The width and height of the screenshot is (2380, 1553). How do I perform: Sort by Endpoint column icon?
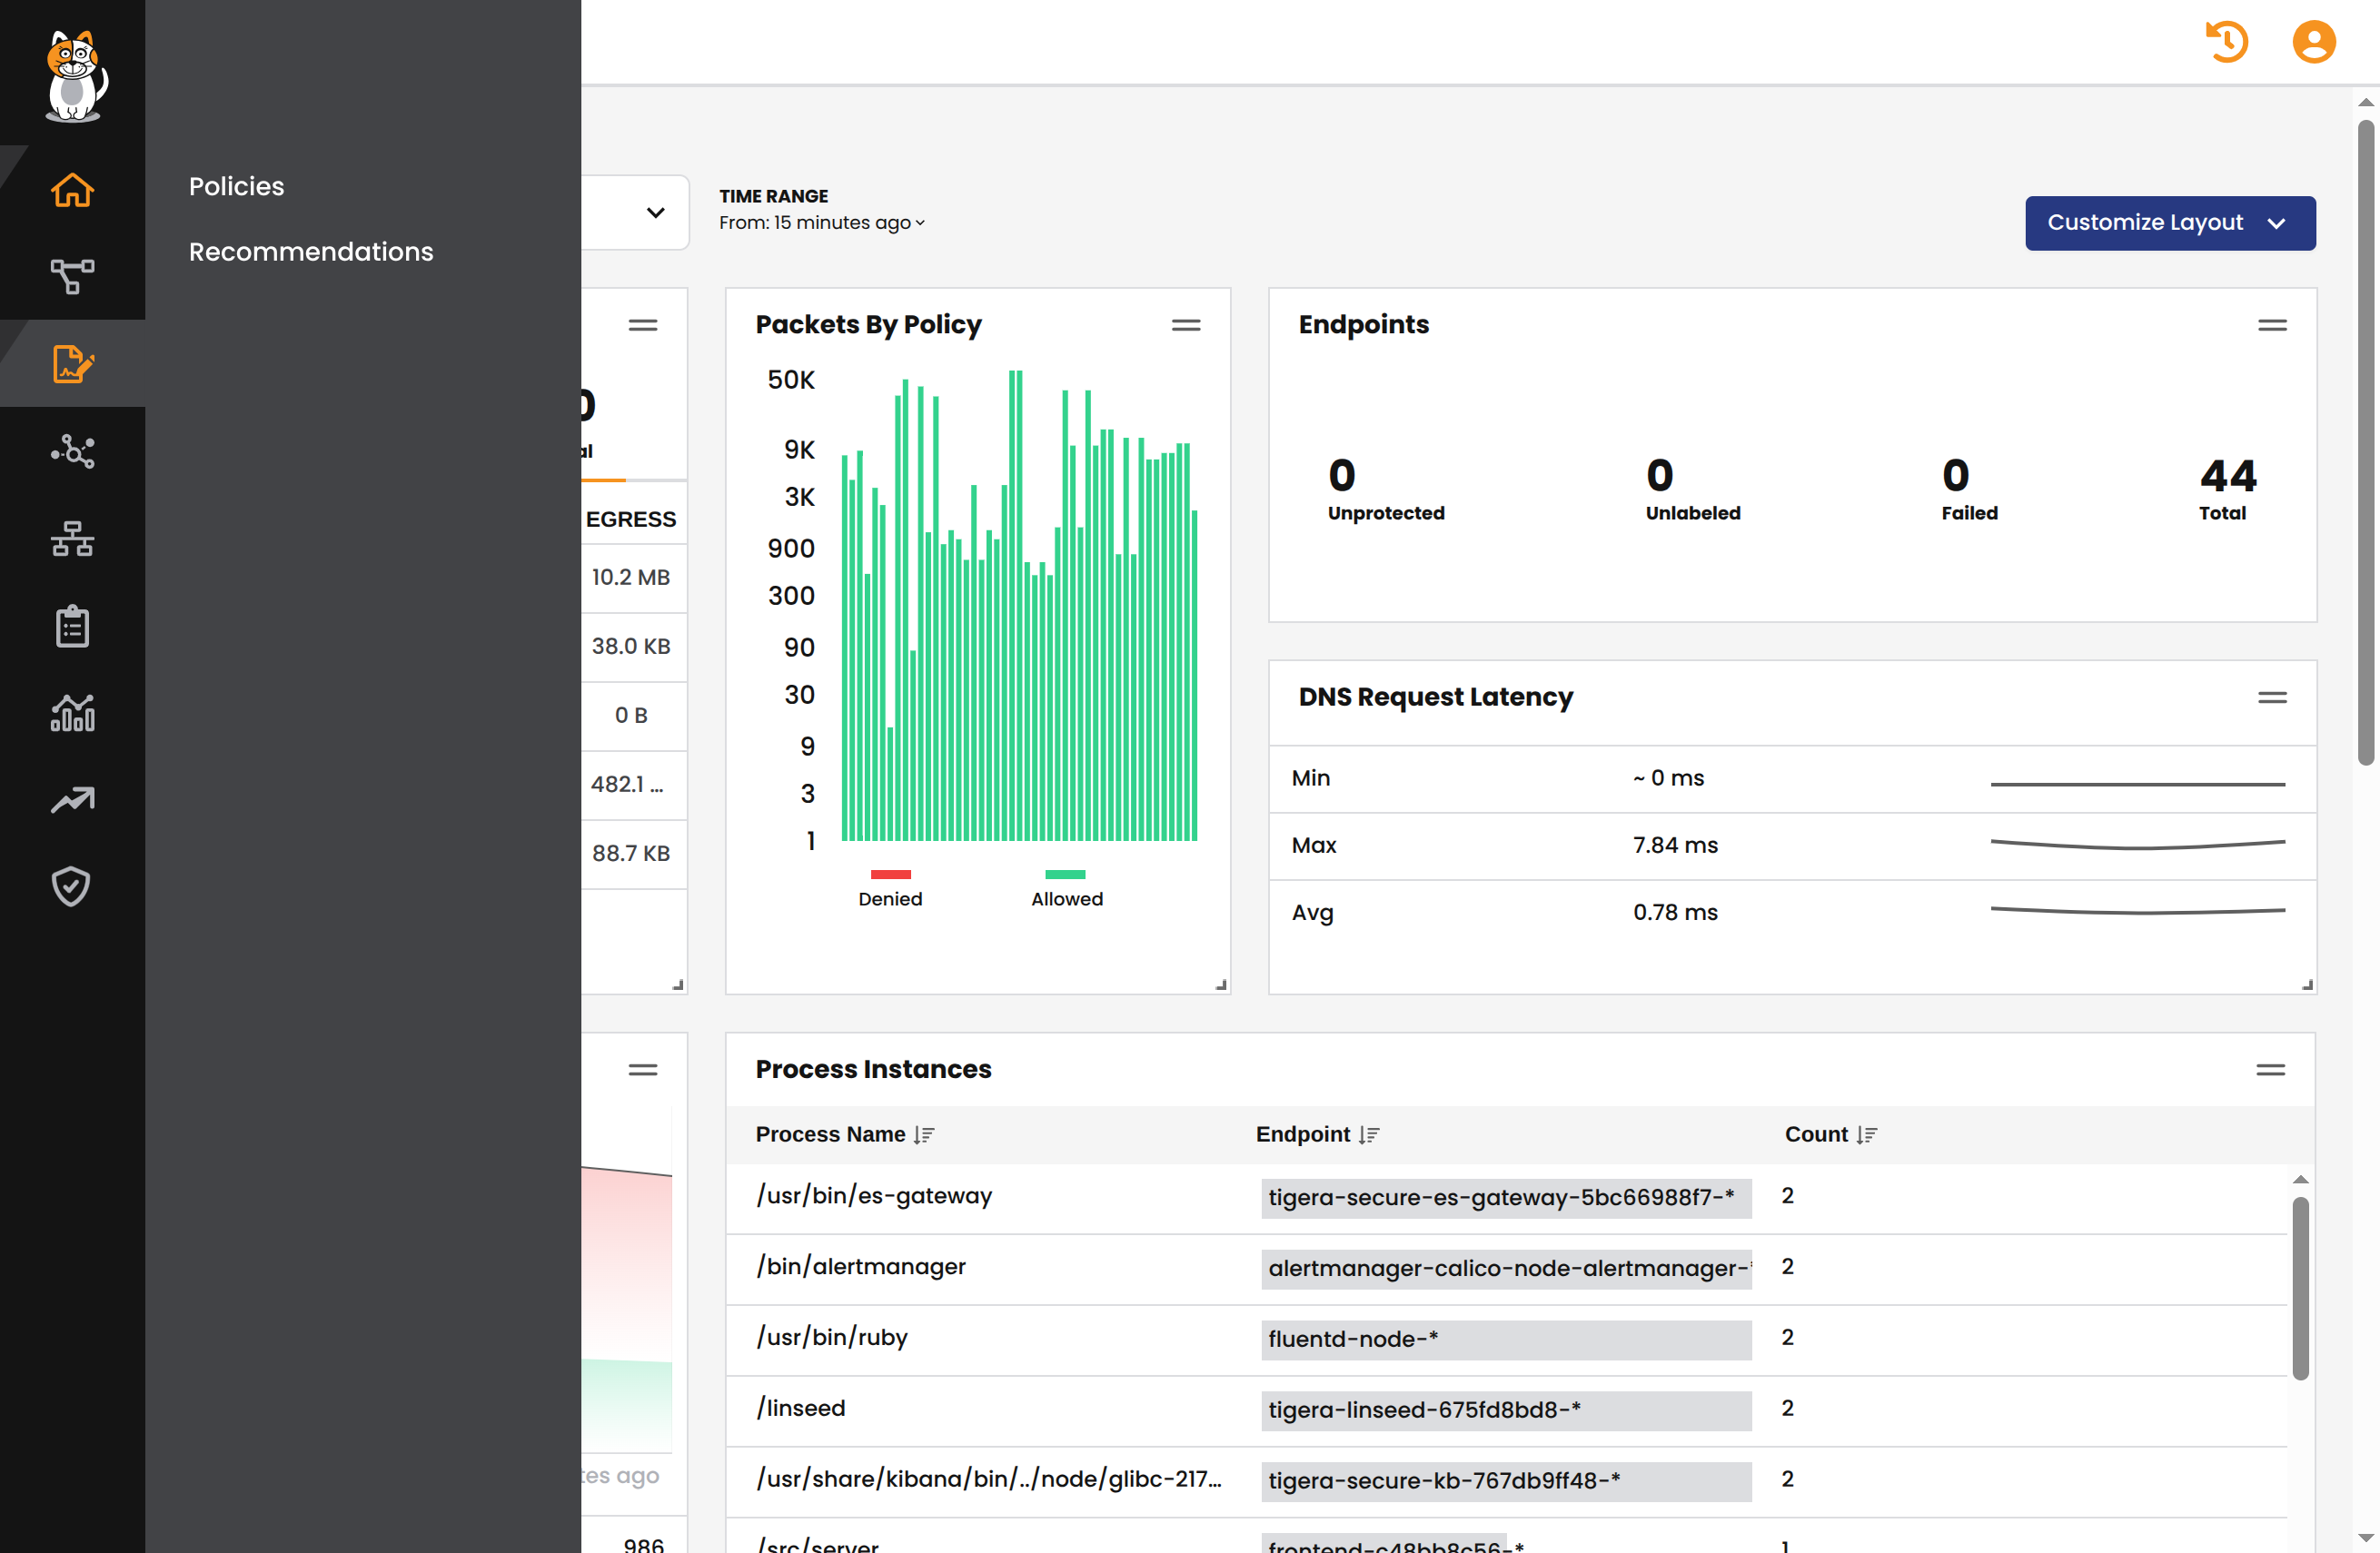1368,1135
